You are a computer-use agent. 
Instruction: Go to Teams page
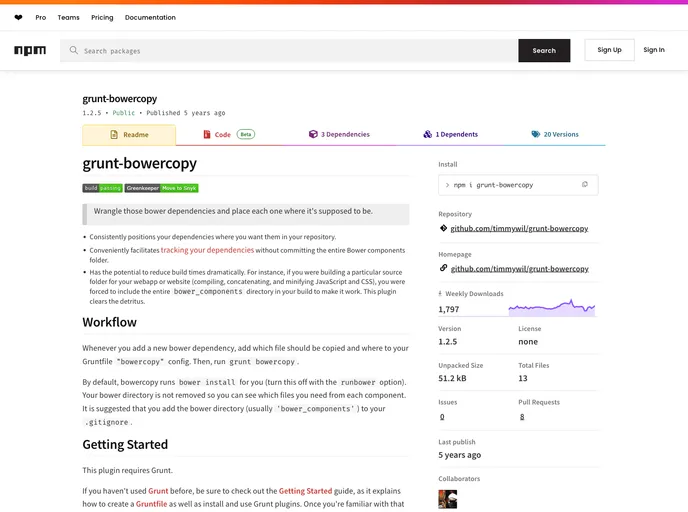68,18
